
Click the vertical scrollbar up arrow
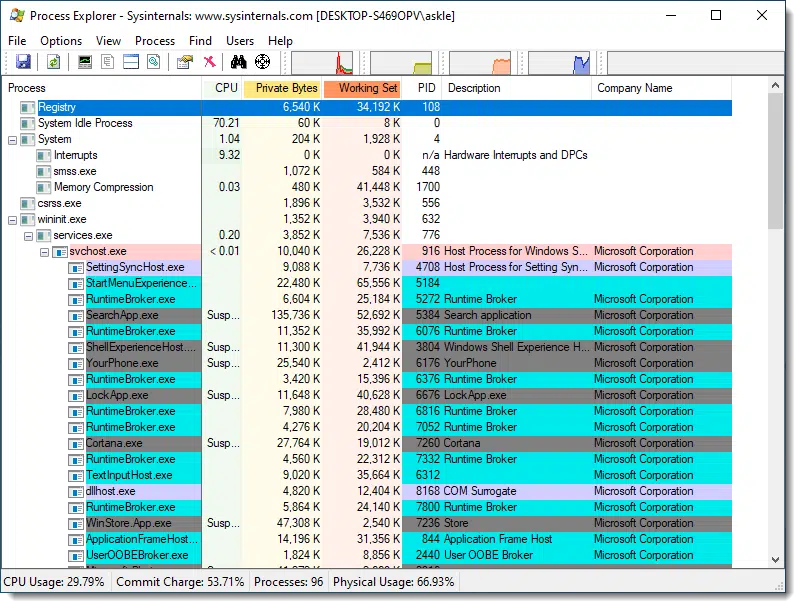(775, 85)
